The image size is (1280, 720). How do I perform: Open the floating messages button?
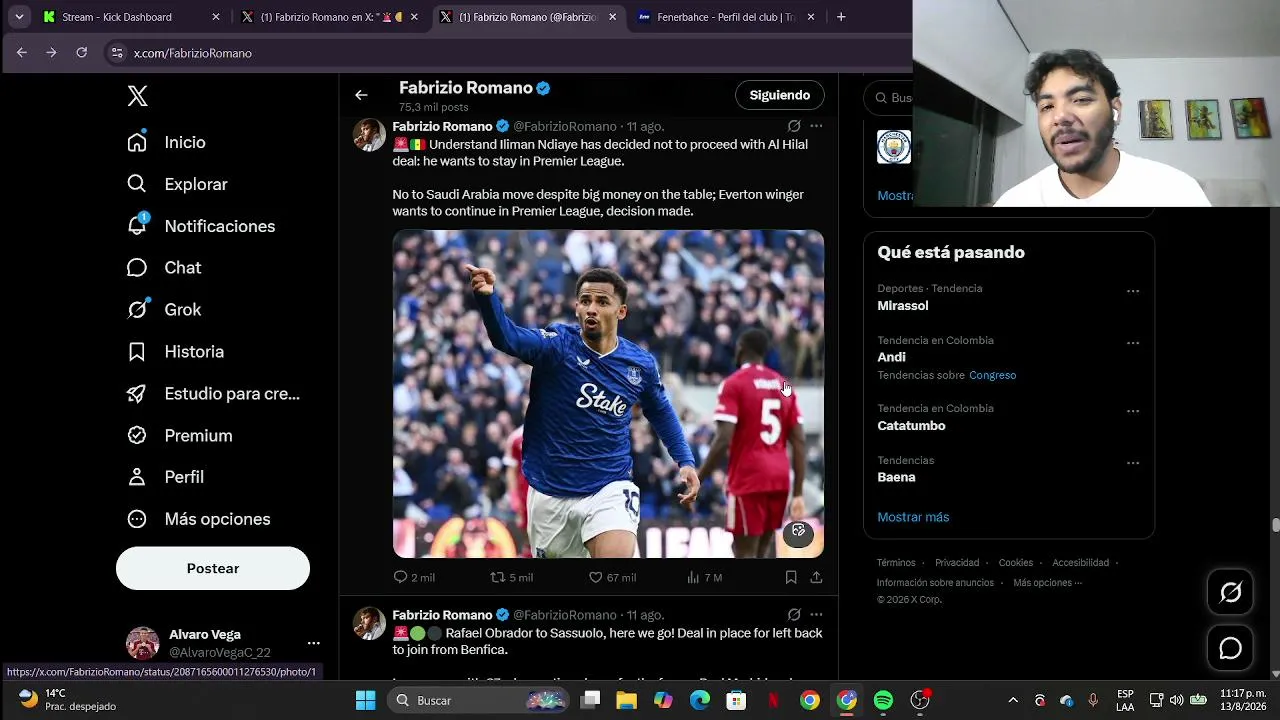click(1231, 649)
